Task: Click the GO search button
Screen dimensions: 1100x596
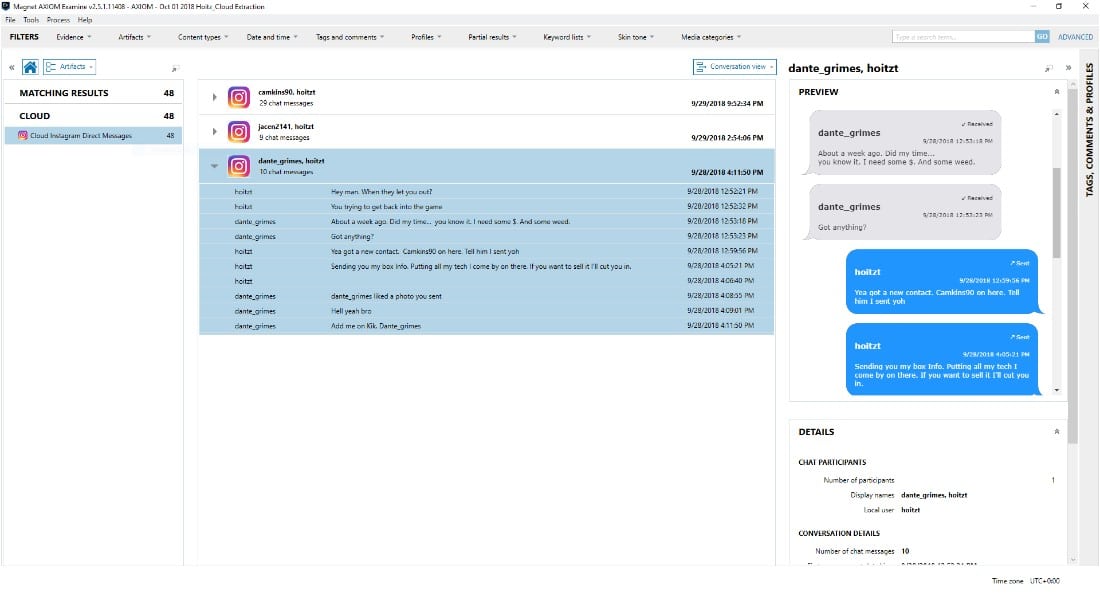Action: coord(1042,36)
